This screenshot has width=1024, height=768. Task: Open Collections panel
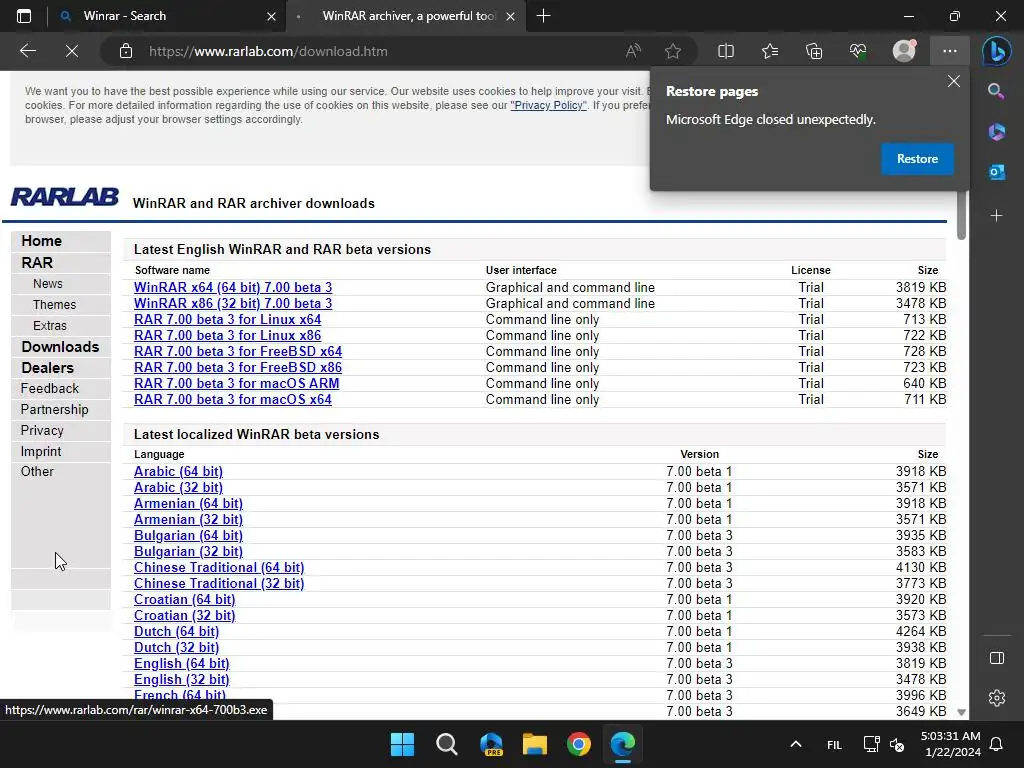pos(814,51)
